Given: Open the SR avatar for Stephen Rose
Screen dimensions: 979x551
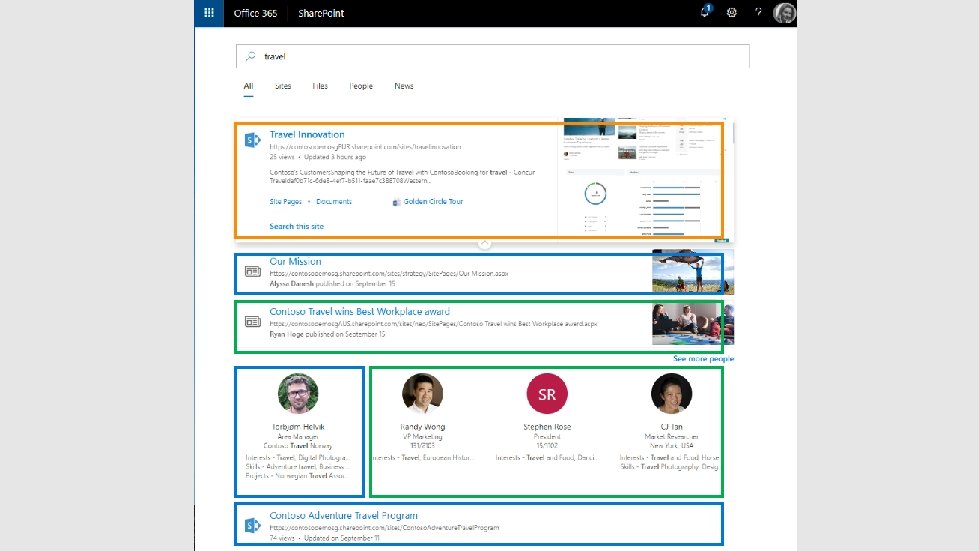Looking at the screenshot, I should (547, 393).
